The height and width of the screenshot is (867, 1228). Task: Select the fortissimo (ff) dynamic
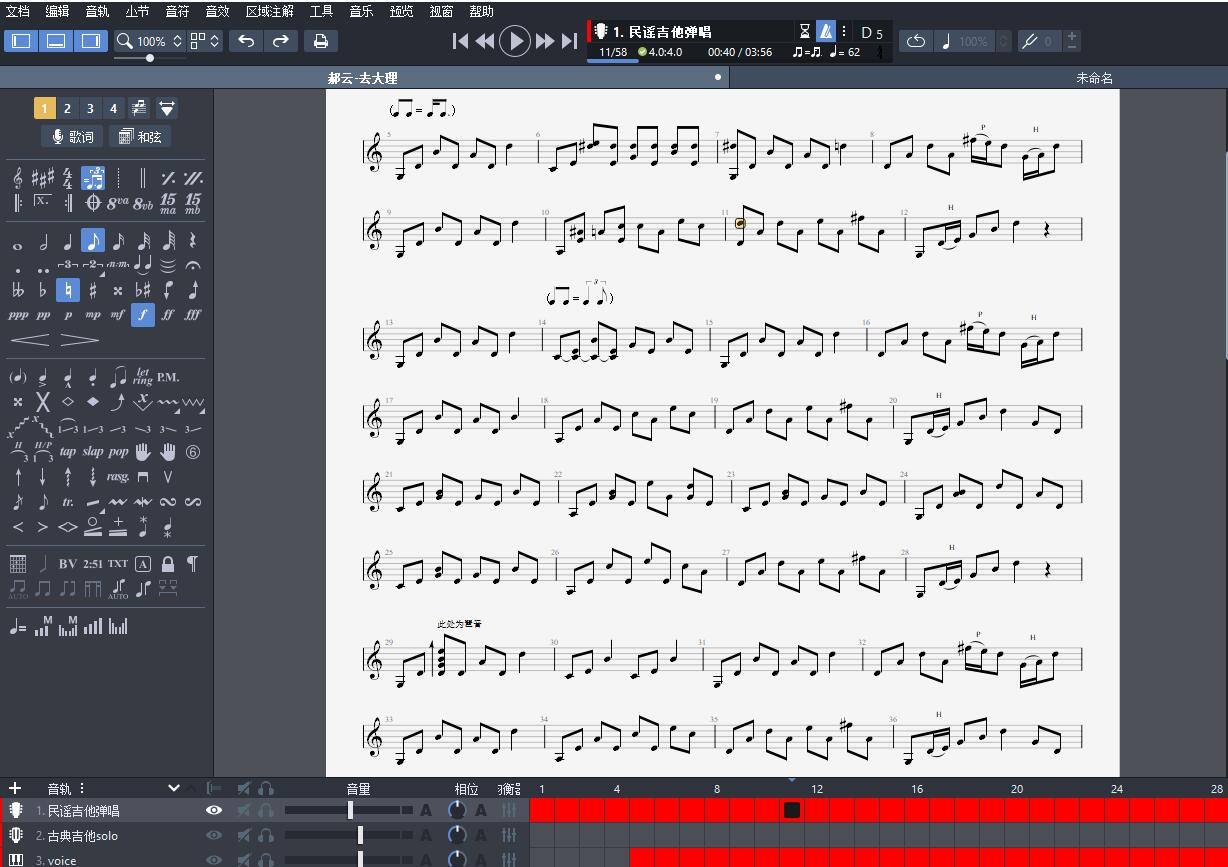tap(167, 314)
